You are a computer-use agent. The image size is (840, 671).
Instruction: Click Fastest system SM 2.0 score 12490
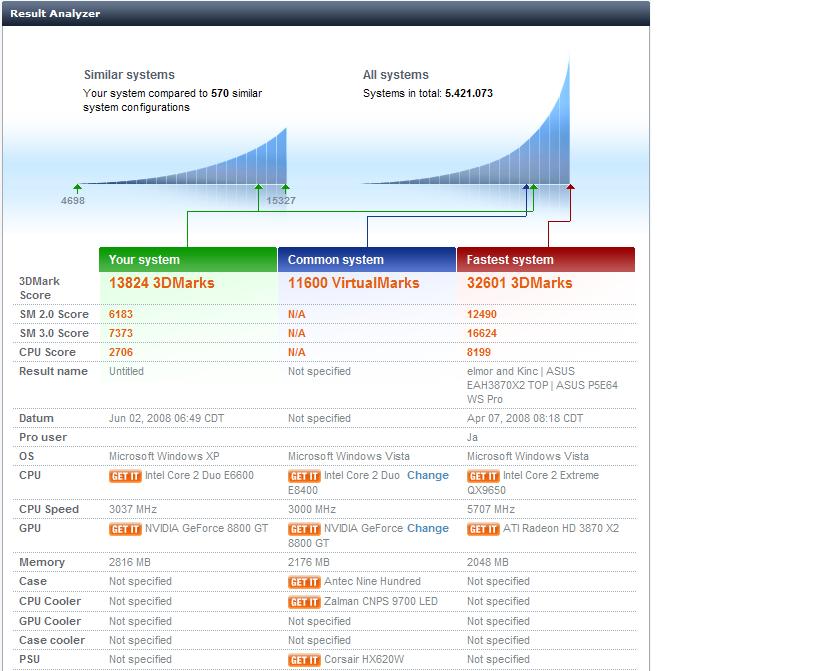click(x=482, y=314)
